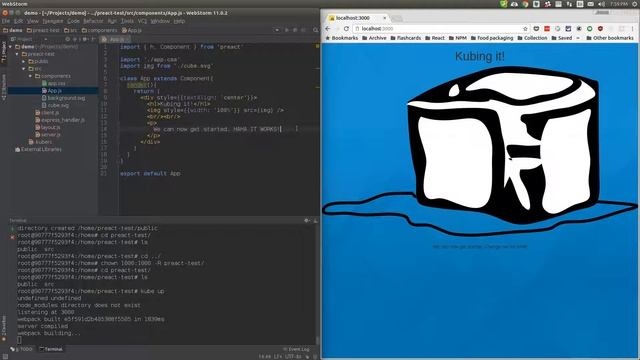Toggle the Favorites side tool button
The width and height of the screenshot is (640, 360).
[4, 327]
